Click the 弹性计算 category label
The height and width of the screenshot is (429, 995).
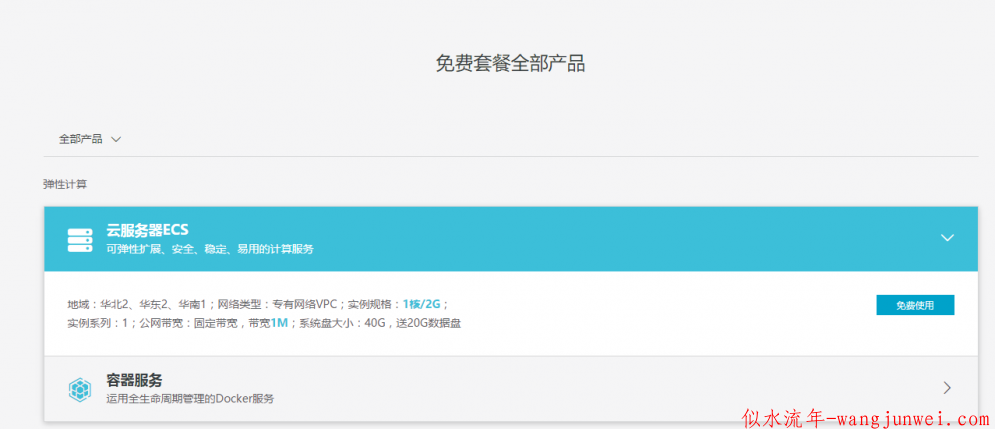[x=65, y=185]
